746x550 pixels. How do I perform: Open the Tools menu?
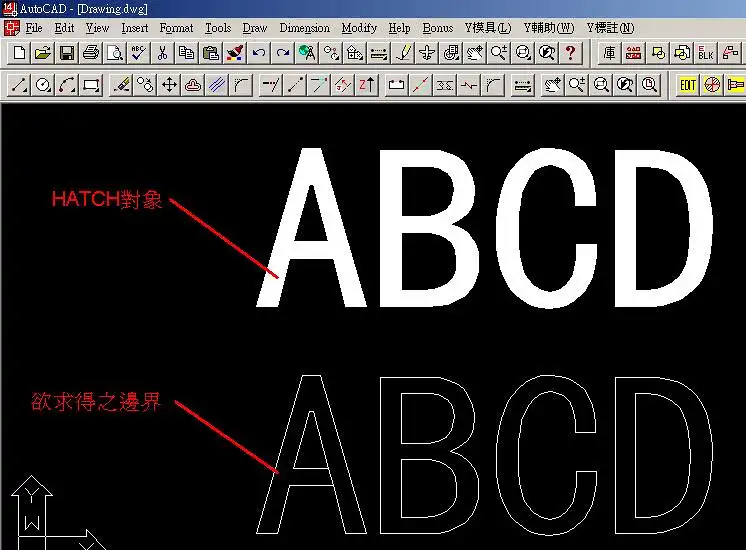(x=218, y=28)
